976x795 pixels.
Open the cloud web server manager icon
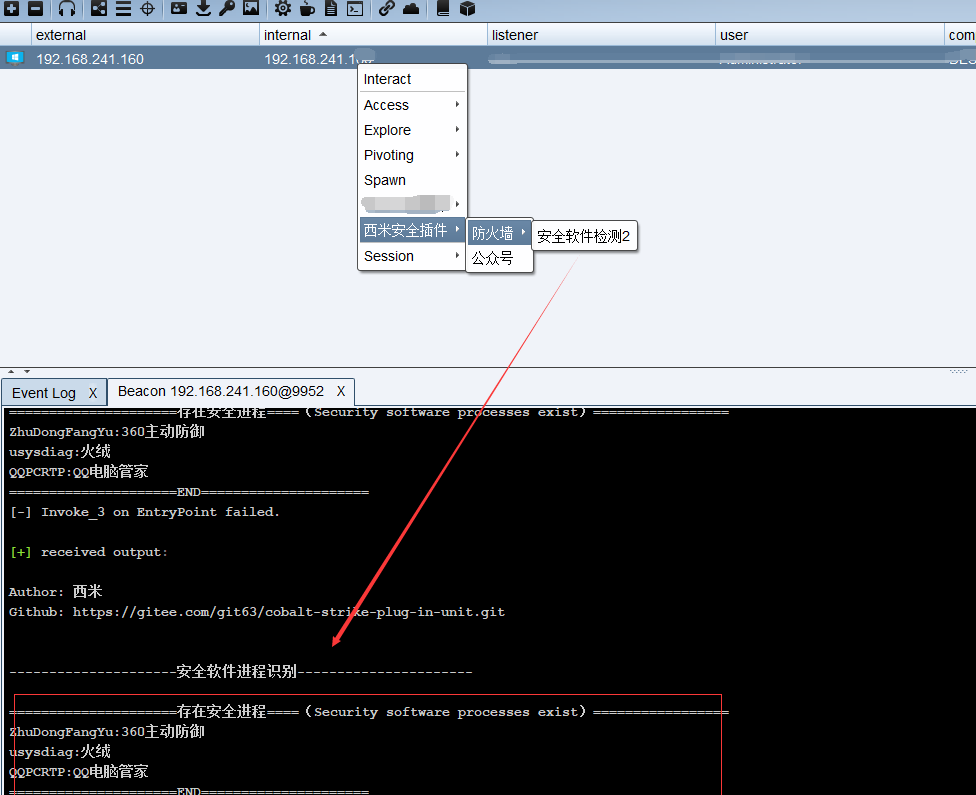click(x=411, y=9)
